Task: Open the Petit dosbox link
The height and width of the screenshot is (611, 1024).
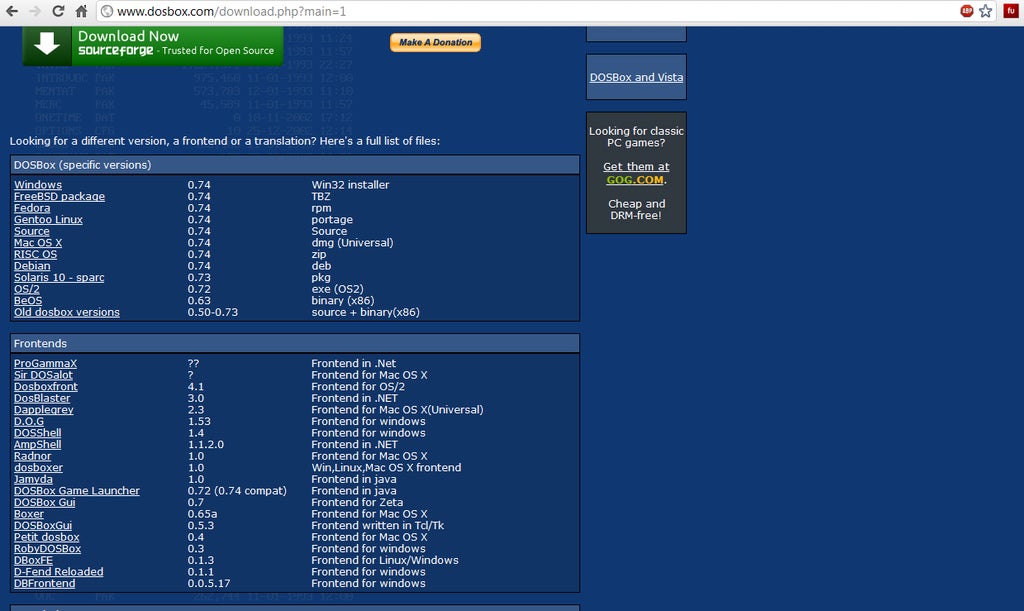Action: point(46,537)
